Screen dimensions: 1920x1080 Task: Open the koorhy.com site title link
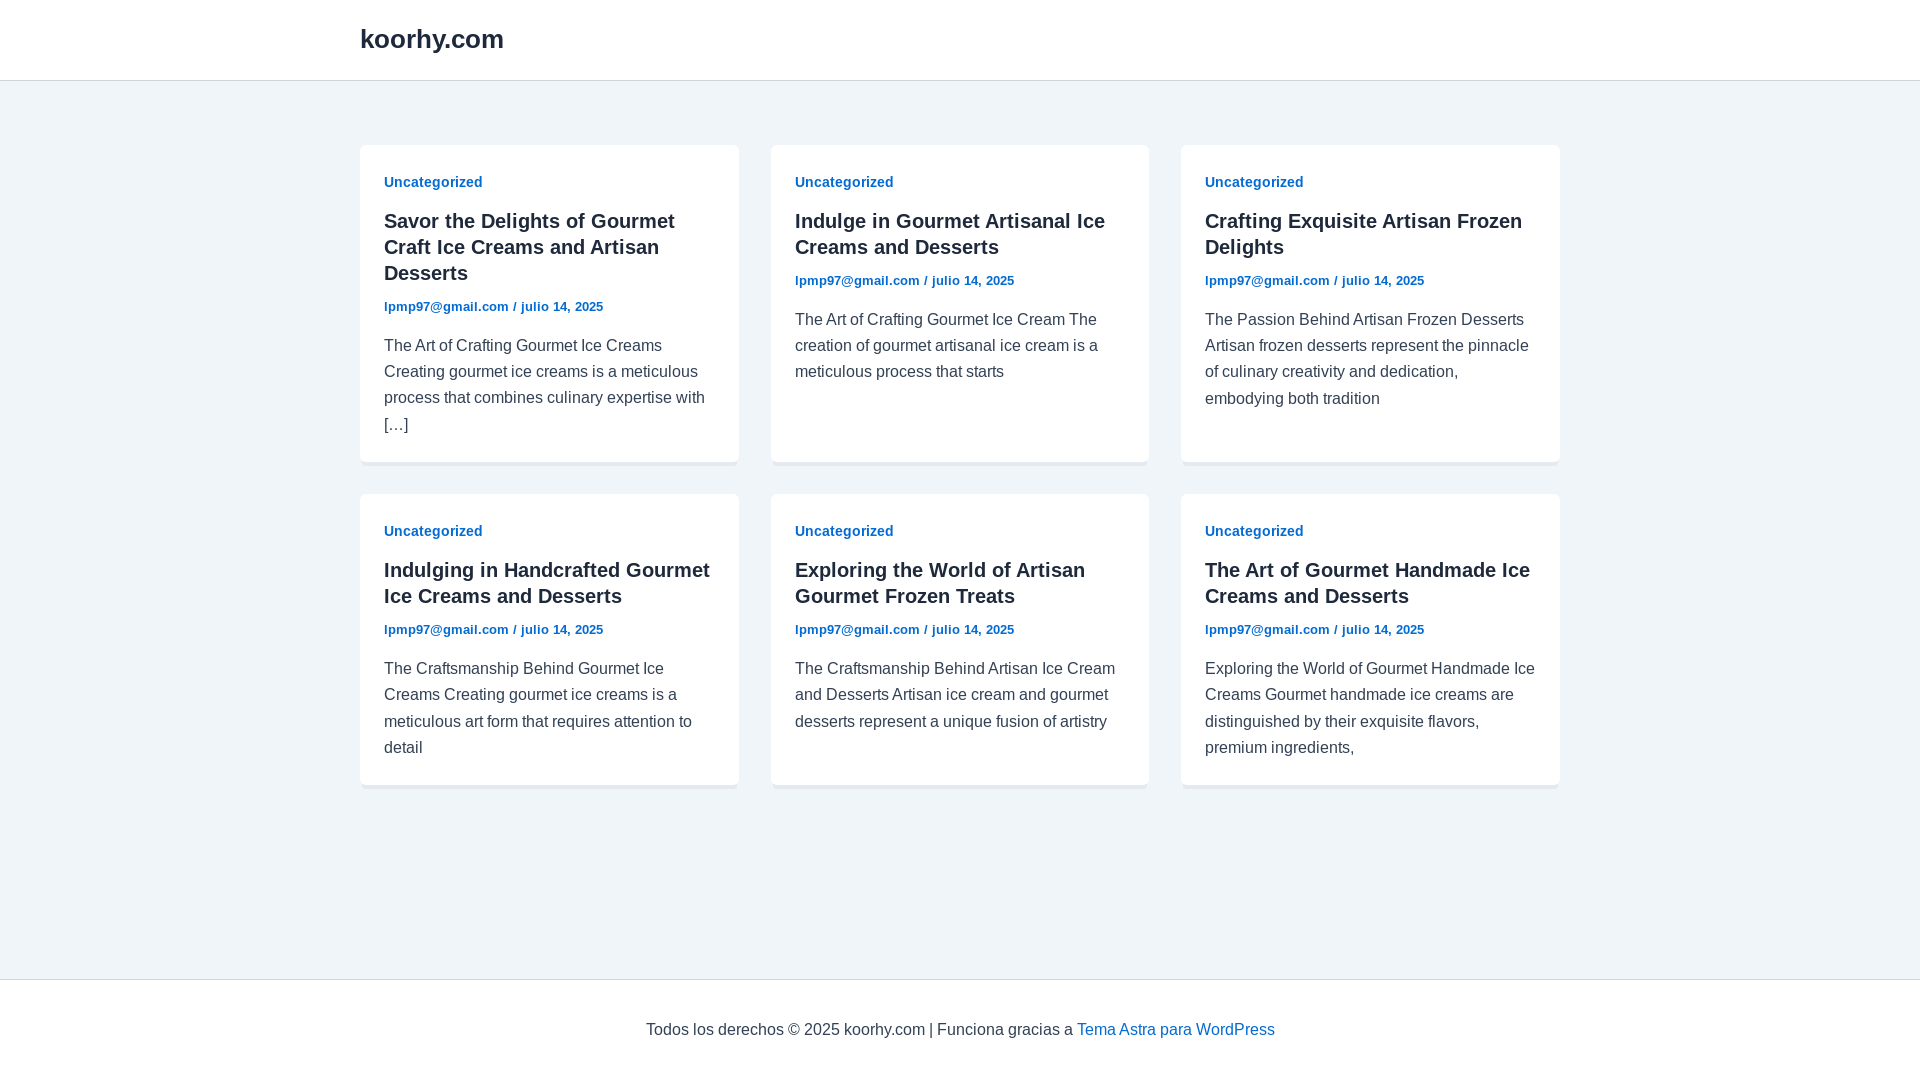pyautogui.click(x=431, y=39)
